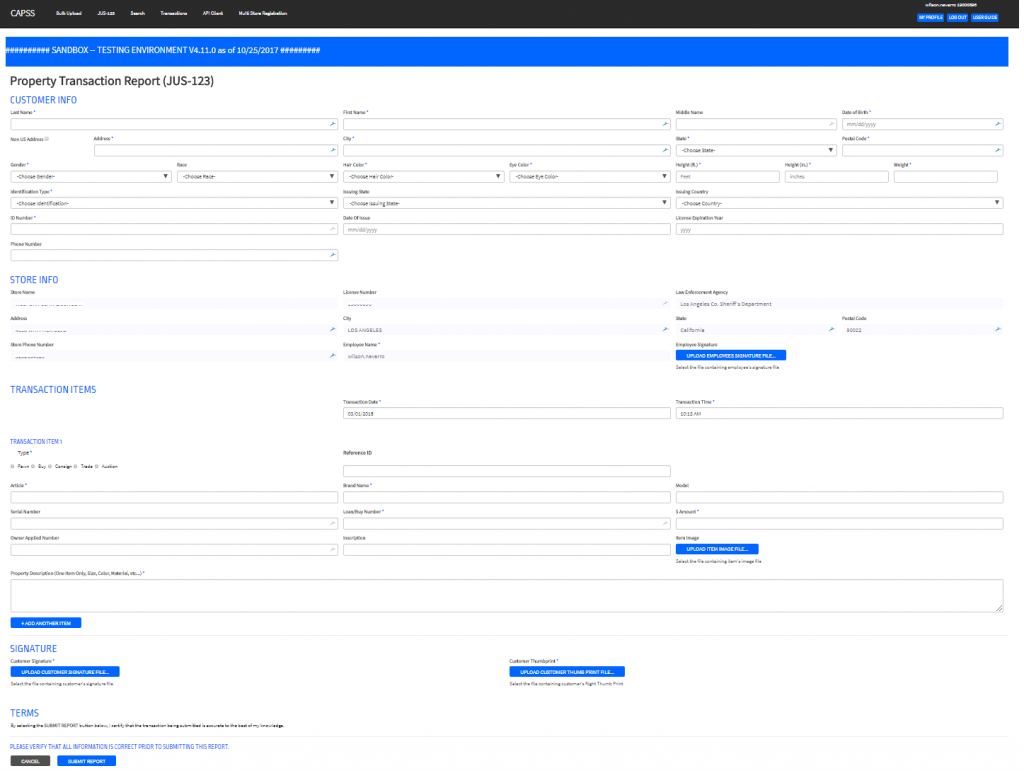Viewport: 1024px width, 771px height.
Task: Click the Property Description text area
Action: point(506,595)
